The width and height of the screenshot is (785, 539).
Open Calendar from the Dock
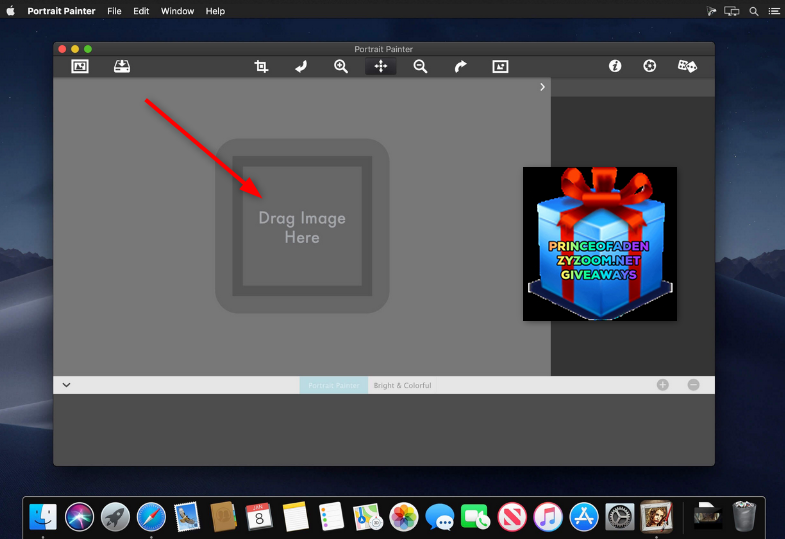tap(259, 516)
